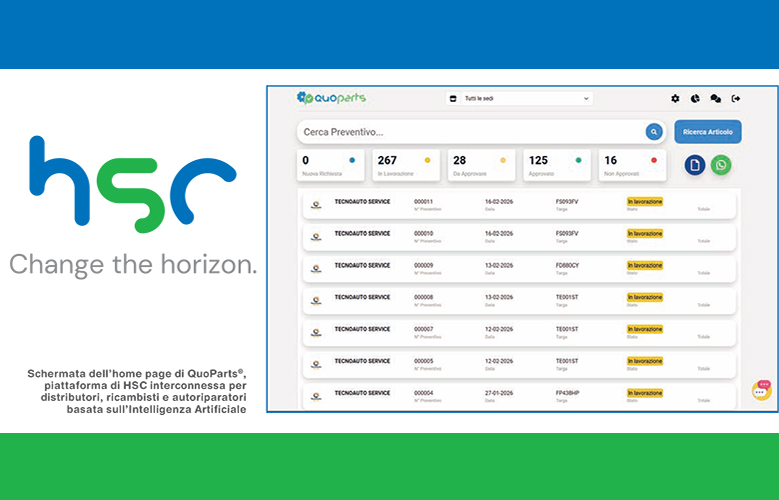779x500 pixels.
Task: Filter by Non Approvati 16 card
Action: pos(632,166)
